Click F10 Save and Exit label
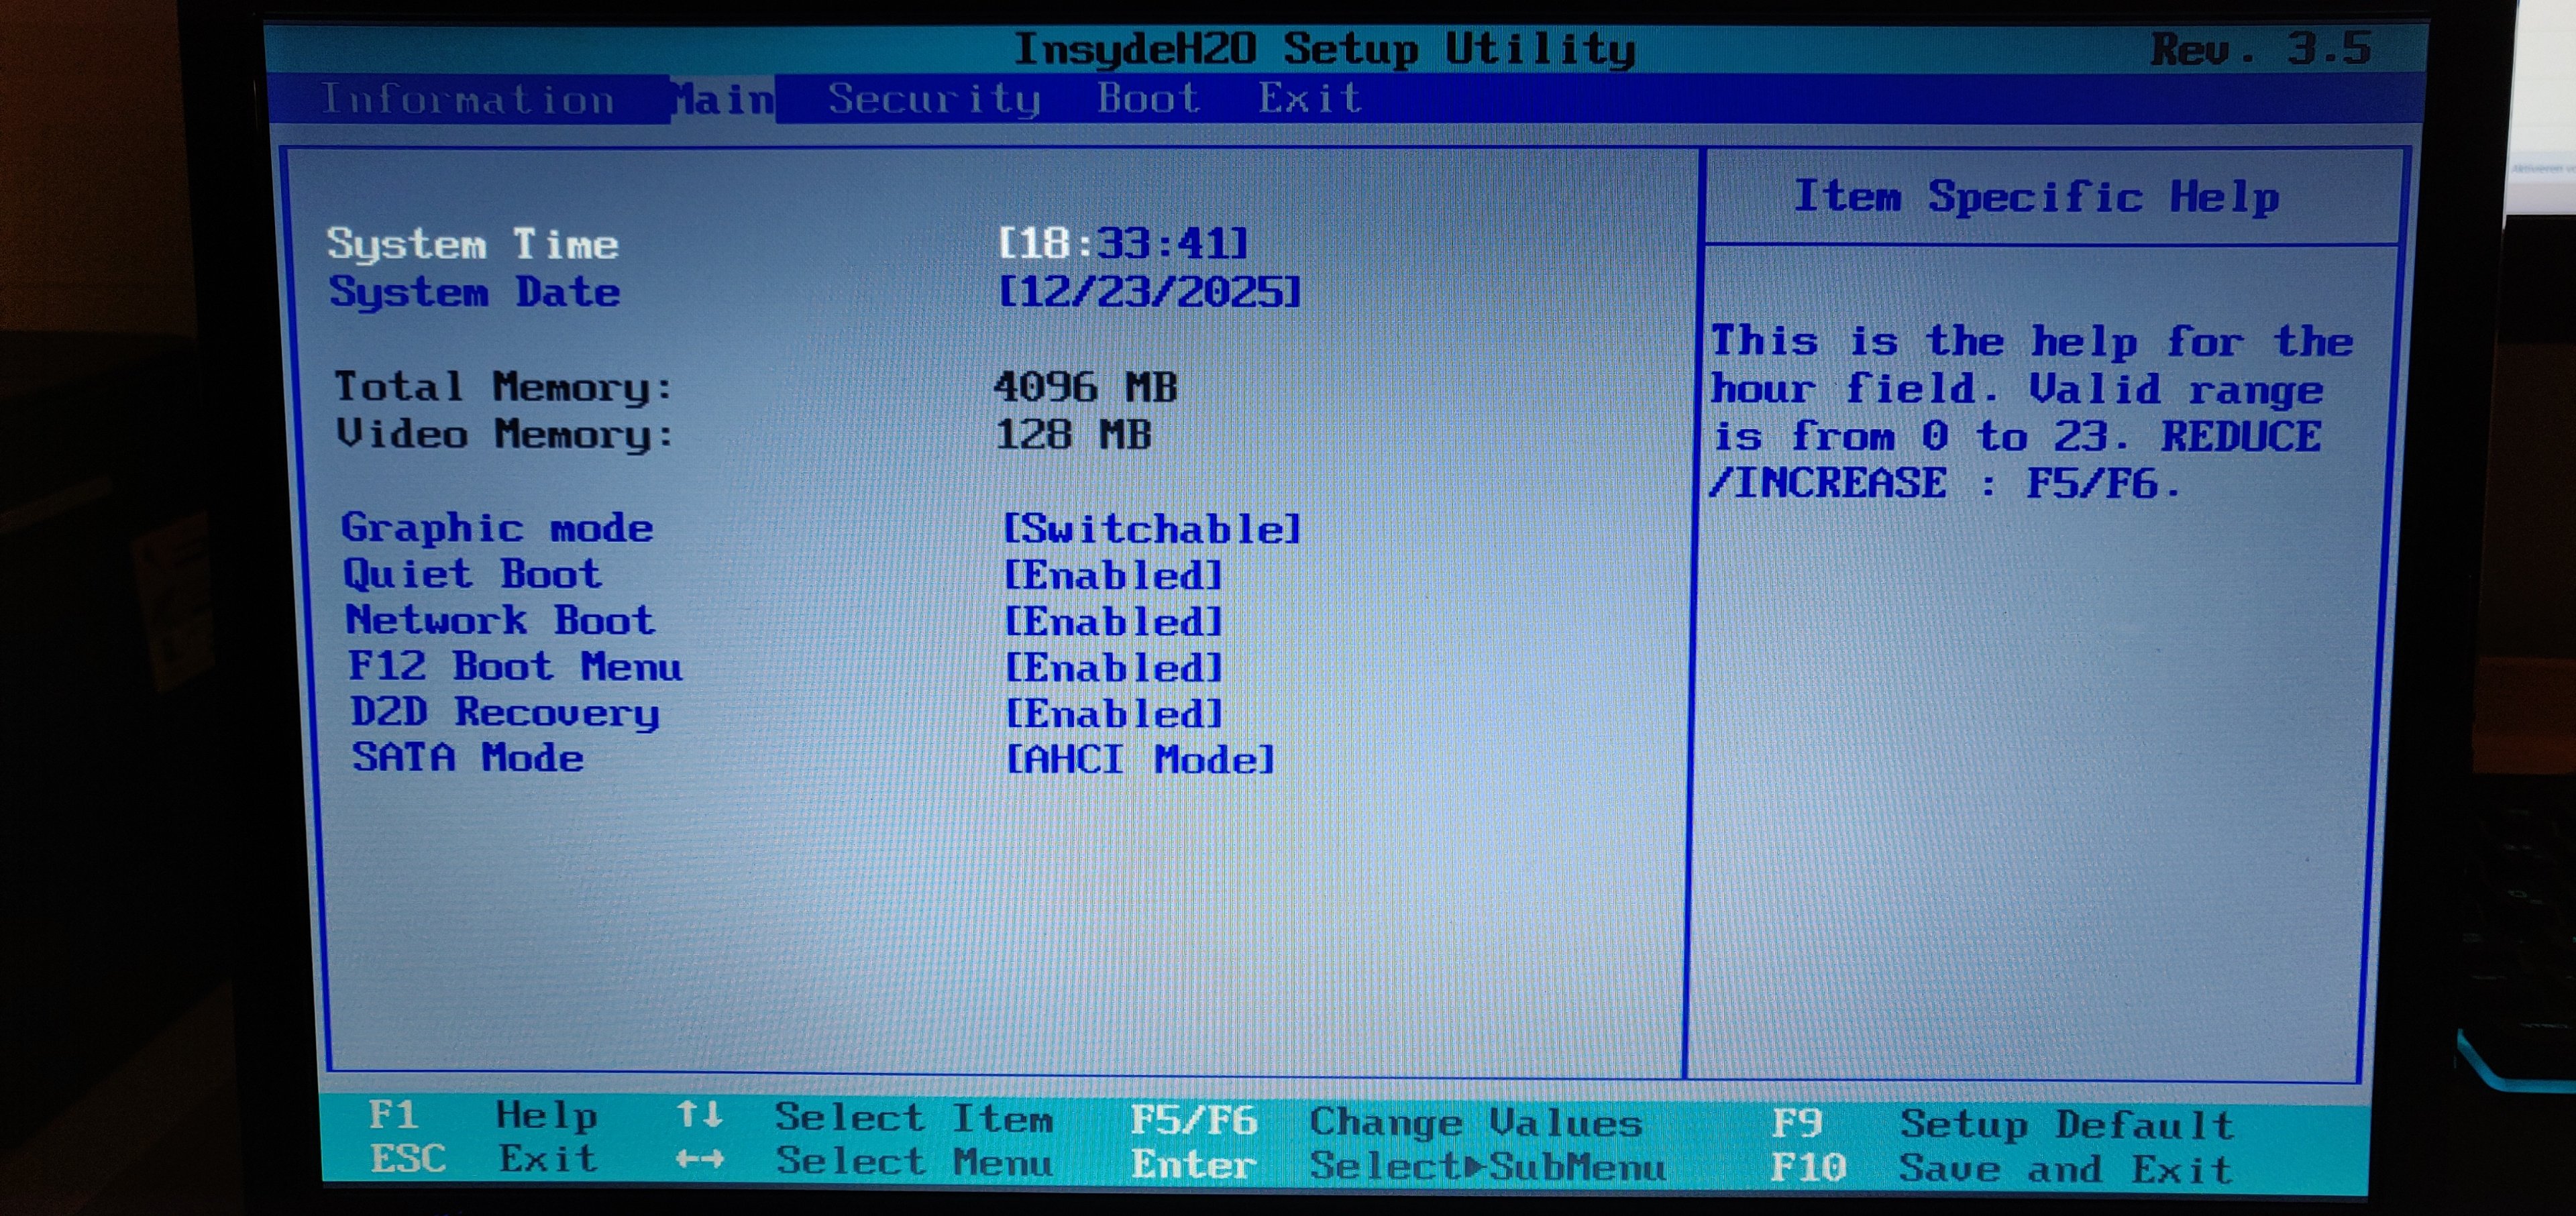 (x=1807, y=1168)
